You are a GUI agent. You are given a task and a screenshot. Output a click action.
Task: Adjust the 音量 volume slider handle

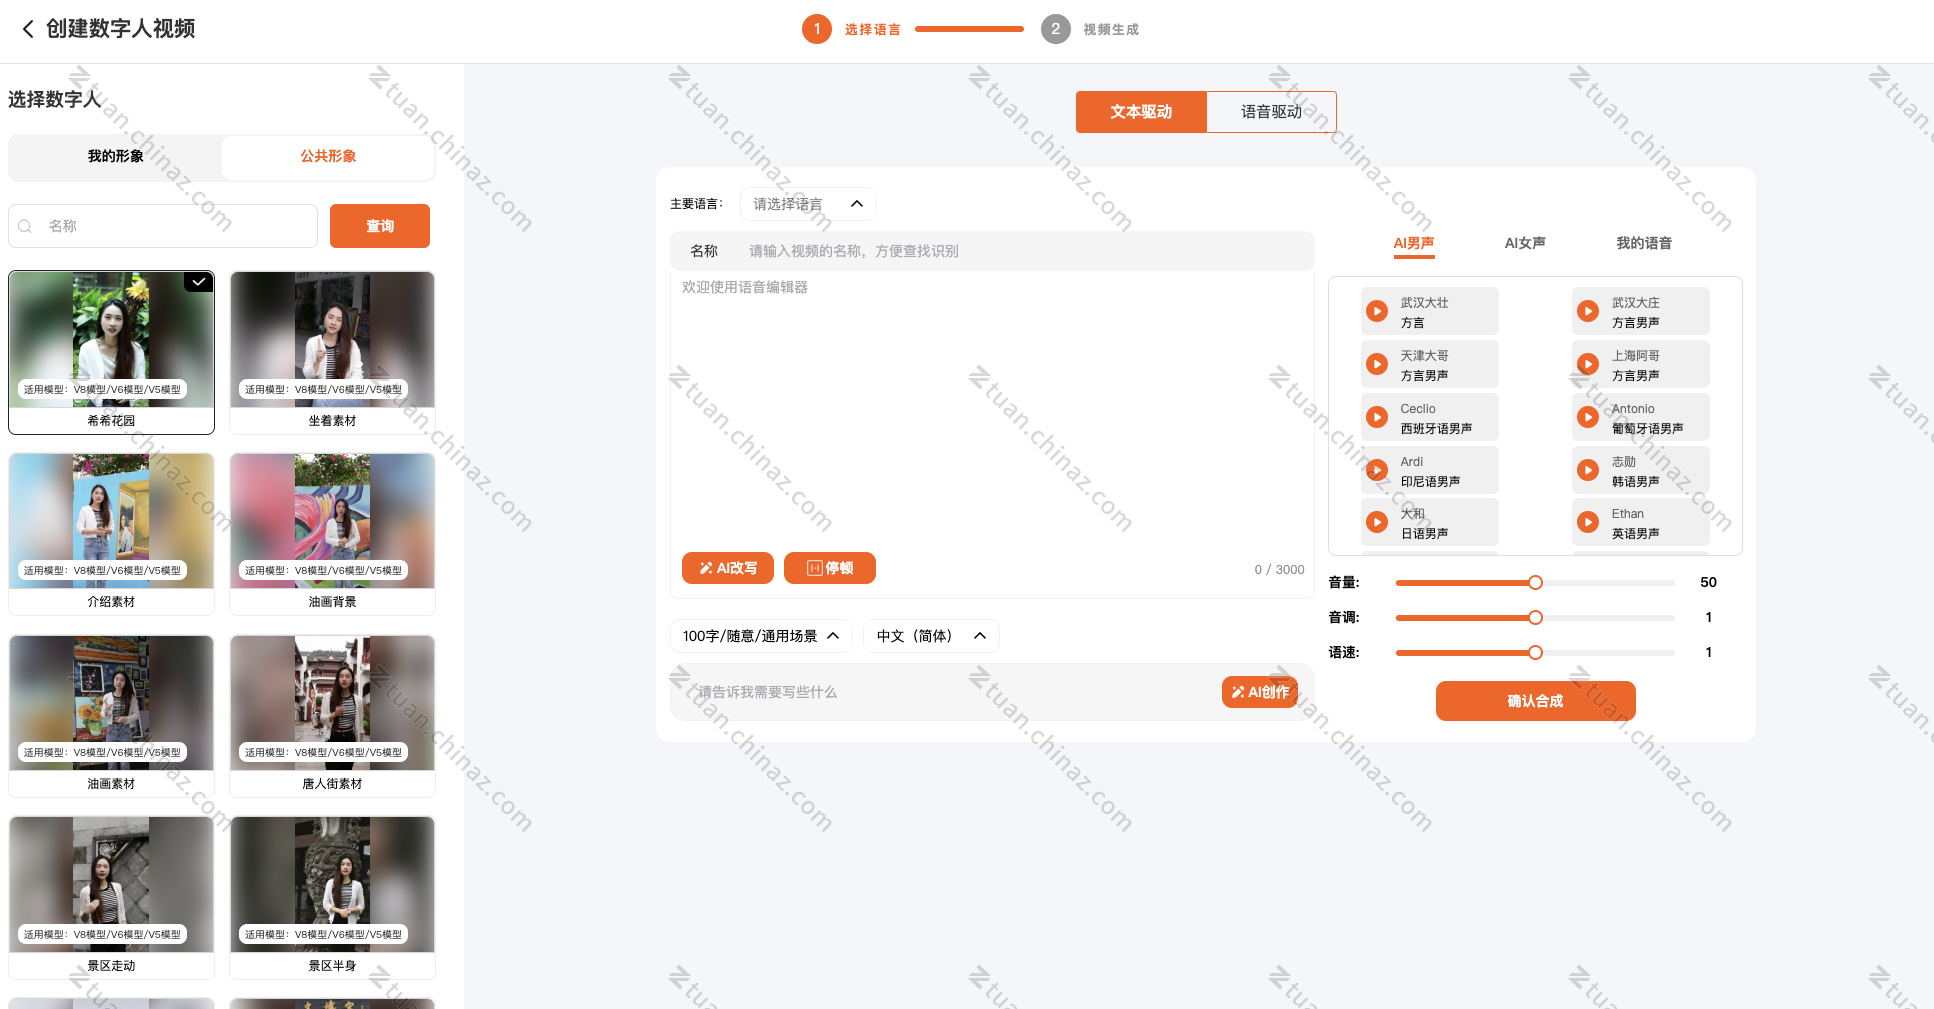click(1535, 583)
